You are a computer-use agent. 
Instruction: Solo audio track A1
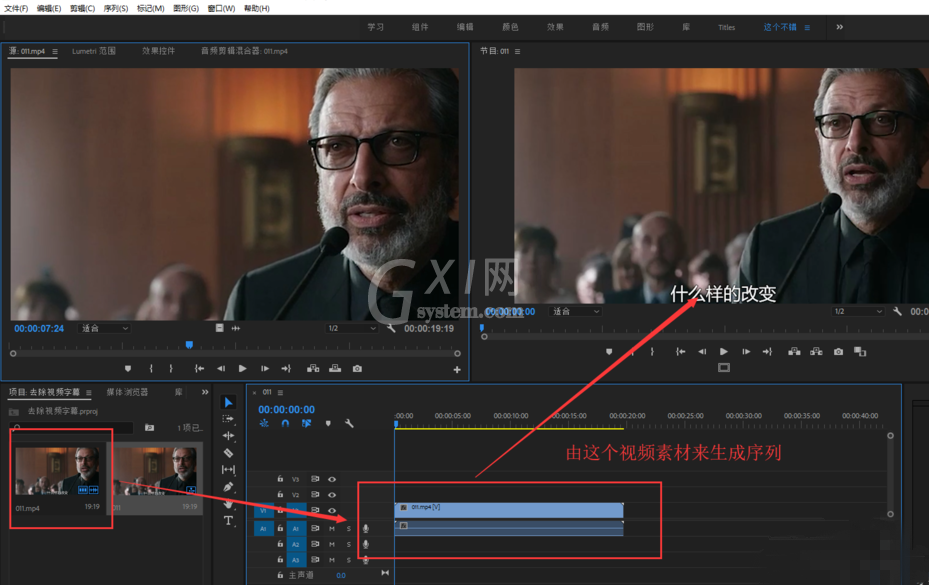coord(348,529)
